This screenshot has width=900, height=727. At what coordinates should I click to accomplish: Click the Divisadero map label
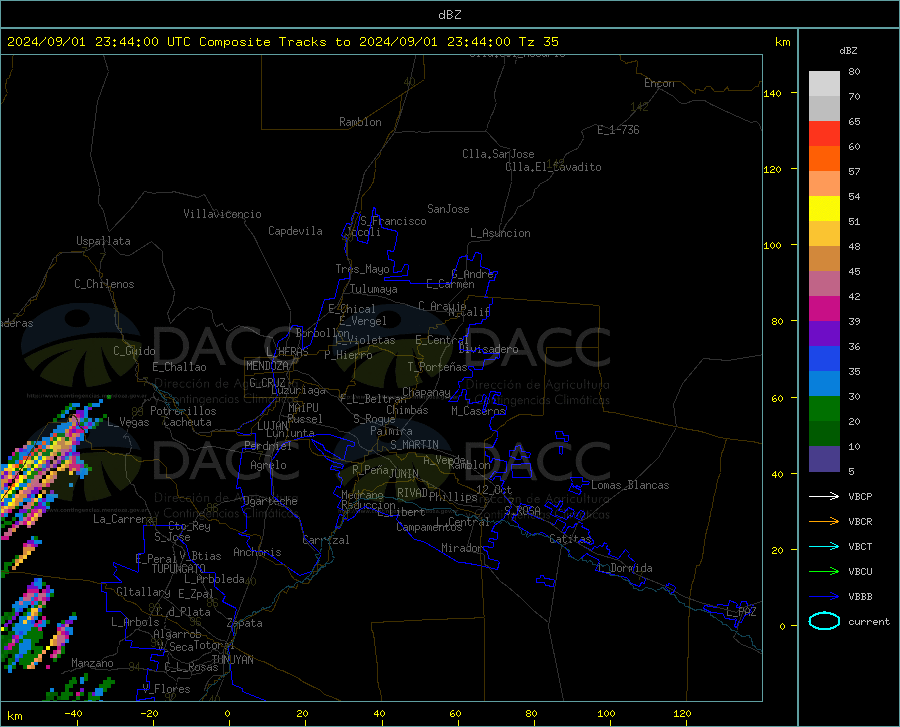click(488, 349)
